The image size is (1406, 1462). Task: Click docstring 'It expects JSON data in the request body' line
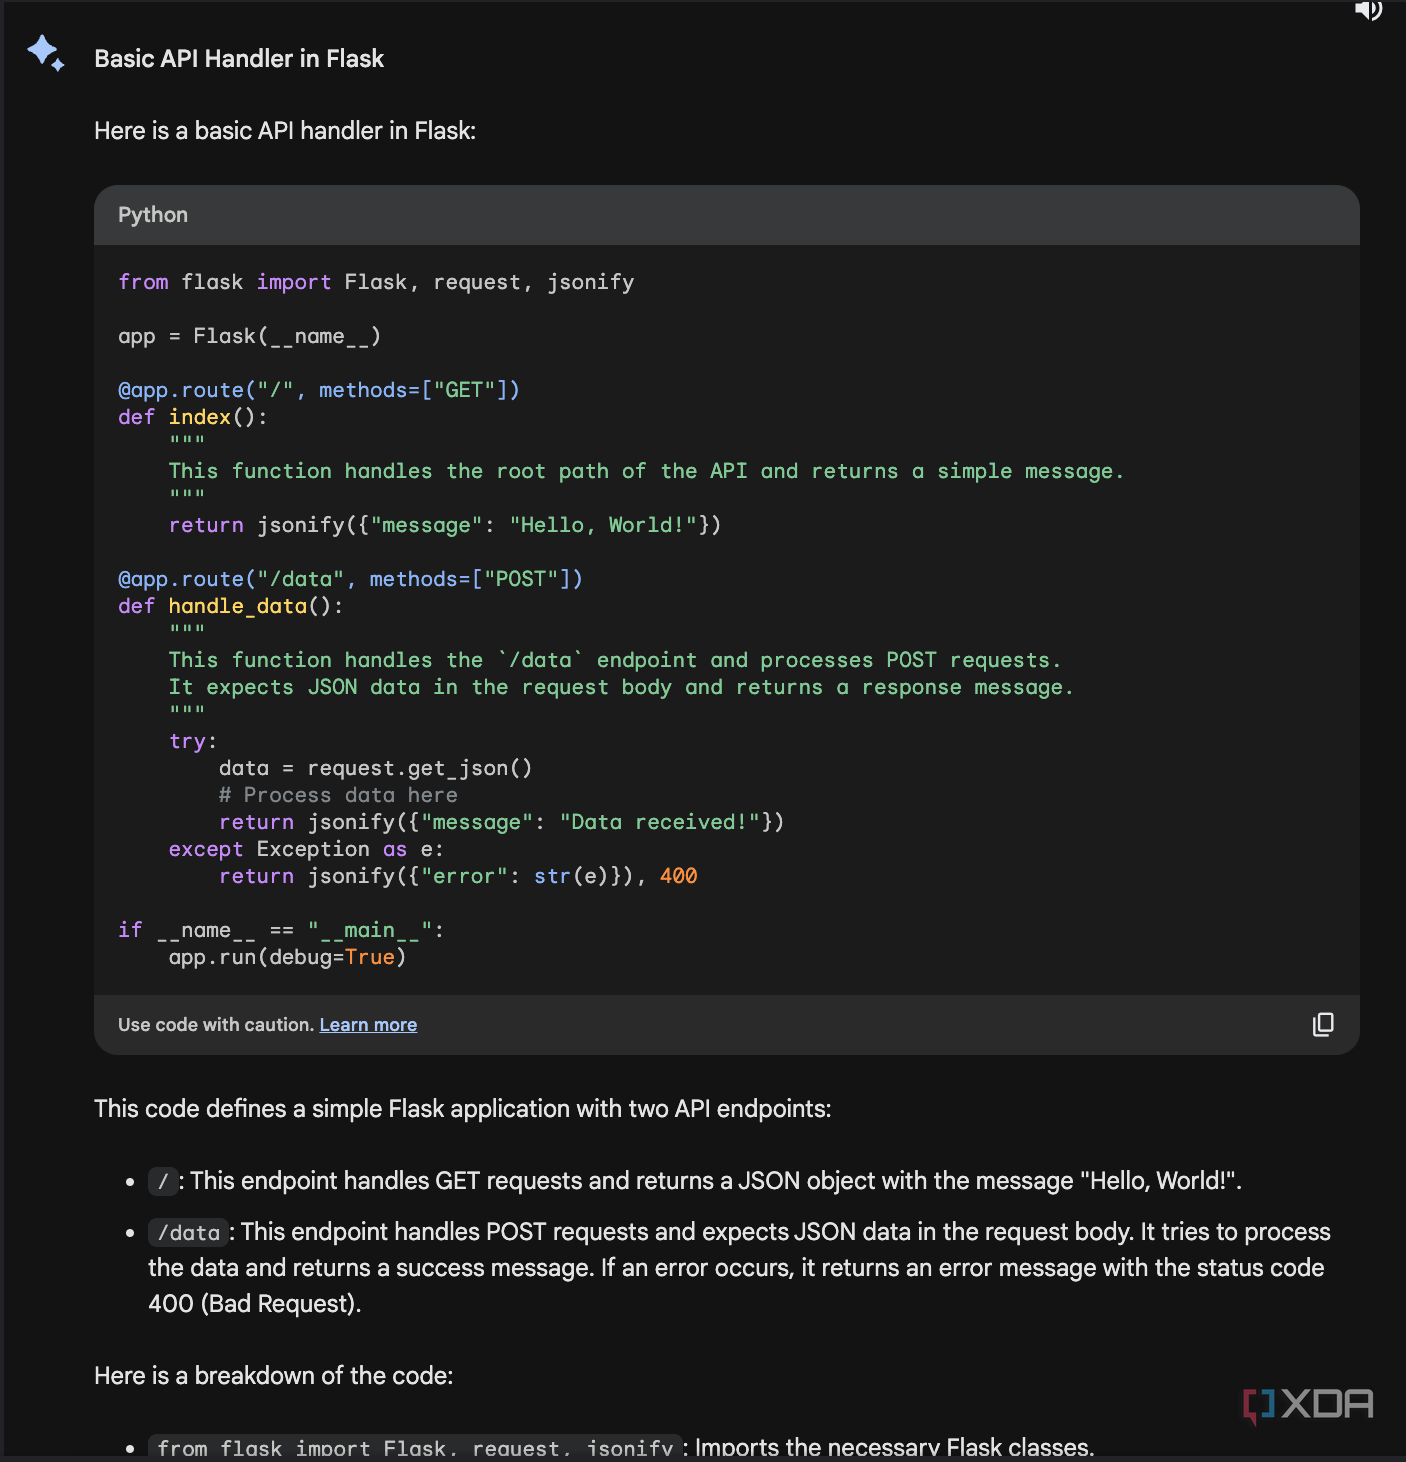point(621,687)
